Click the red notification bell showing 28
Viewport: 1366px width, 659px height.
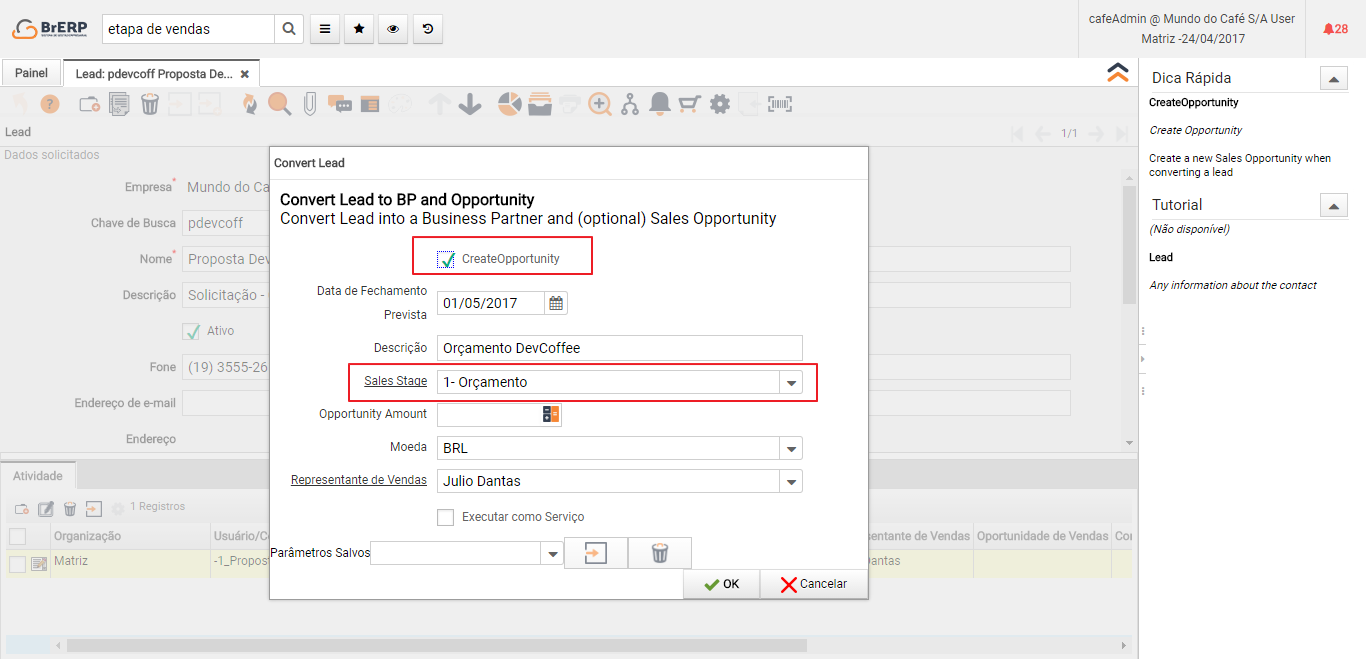tap(1334, 29)
